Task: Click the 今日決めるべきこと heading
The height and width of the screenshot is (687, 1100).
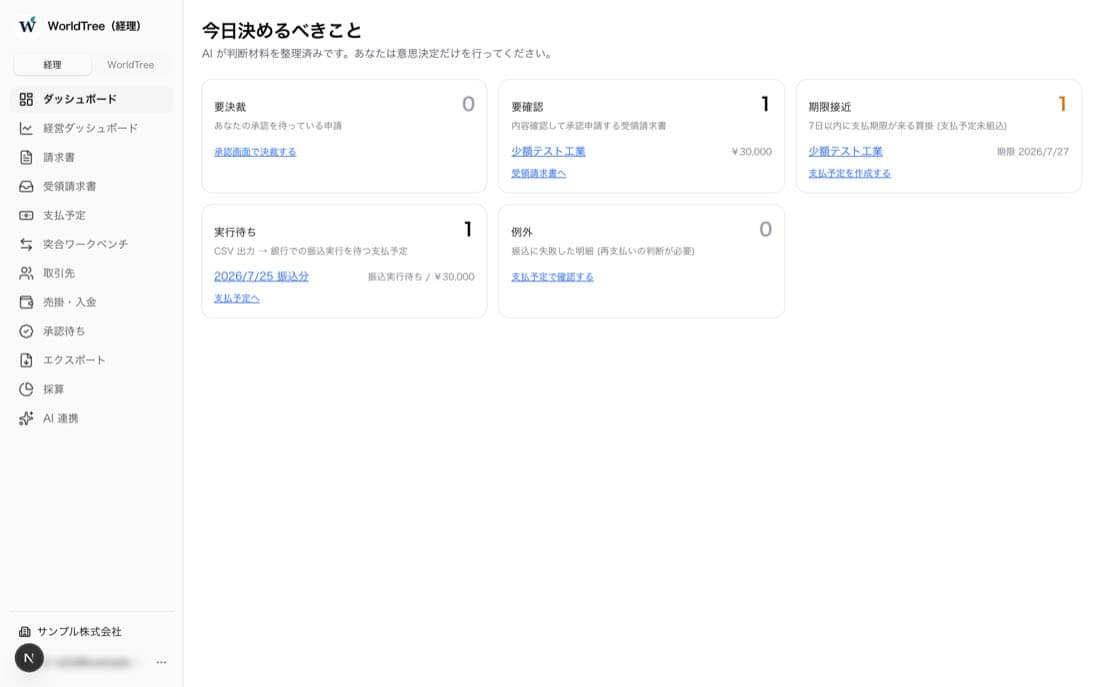Action: coord(282,30)
